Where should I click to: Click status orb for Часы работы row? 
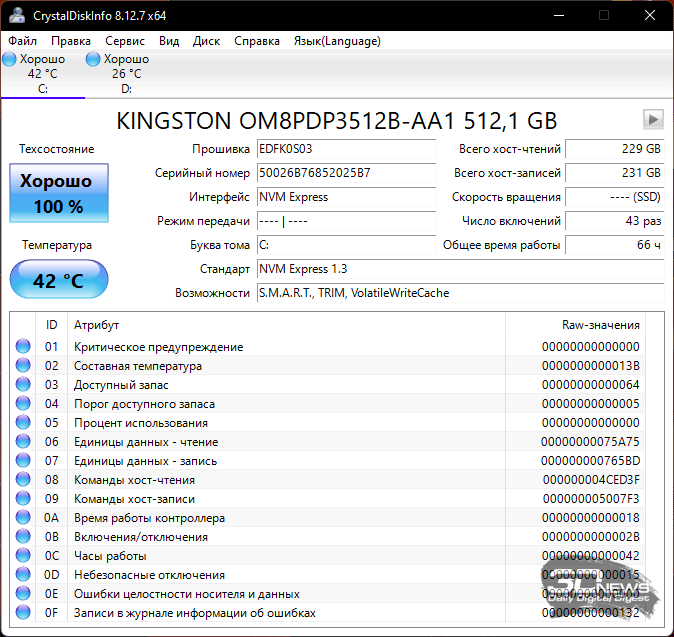click(23, 555)
